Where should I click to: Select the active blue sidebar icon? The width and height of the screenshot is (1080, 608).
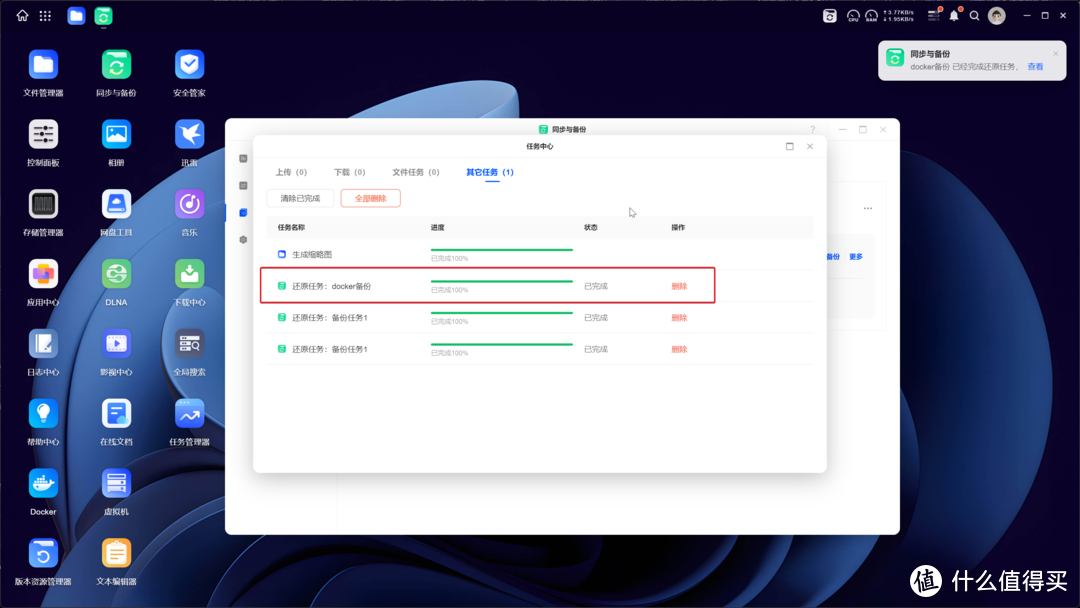click(243, 213)
